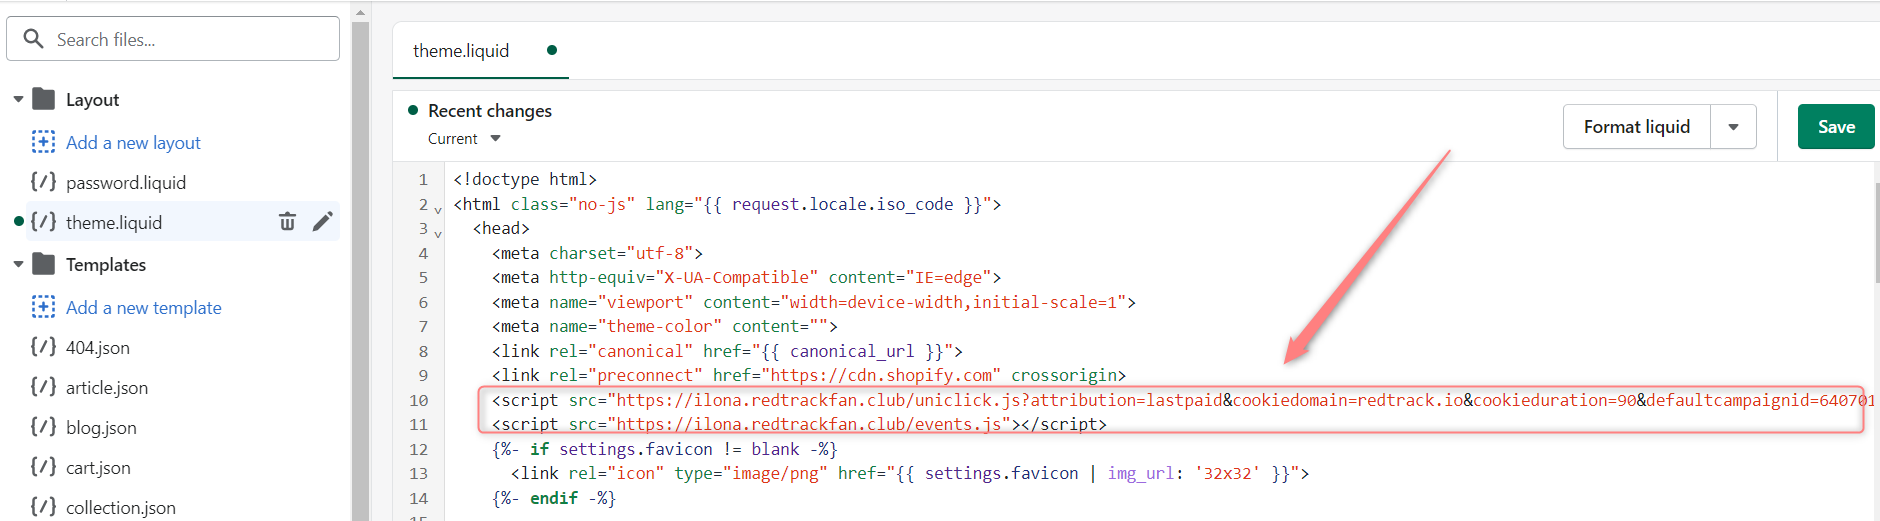
Task: Click the plus icon next to Add a new layout
Action: (x=43, y=142)
